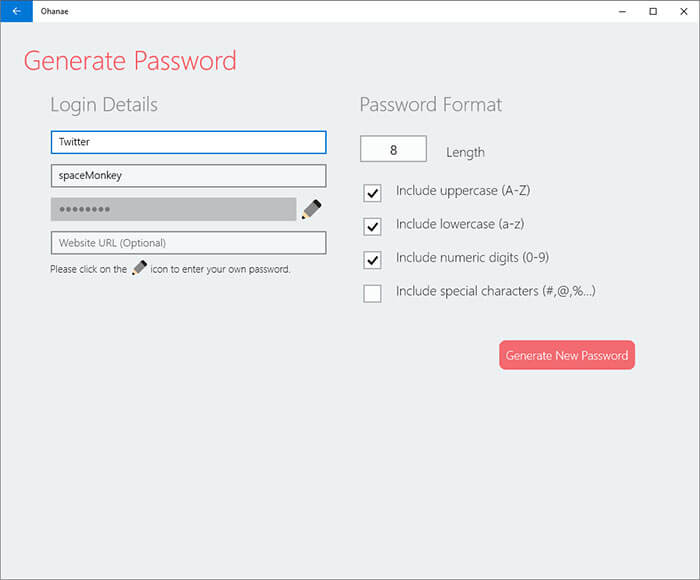700x580 pixels.
Task: Click the Include uppercase label text
Action: click(x=463, y=191)
